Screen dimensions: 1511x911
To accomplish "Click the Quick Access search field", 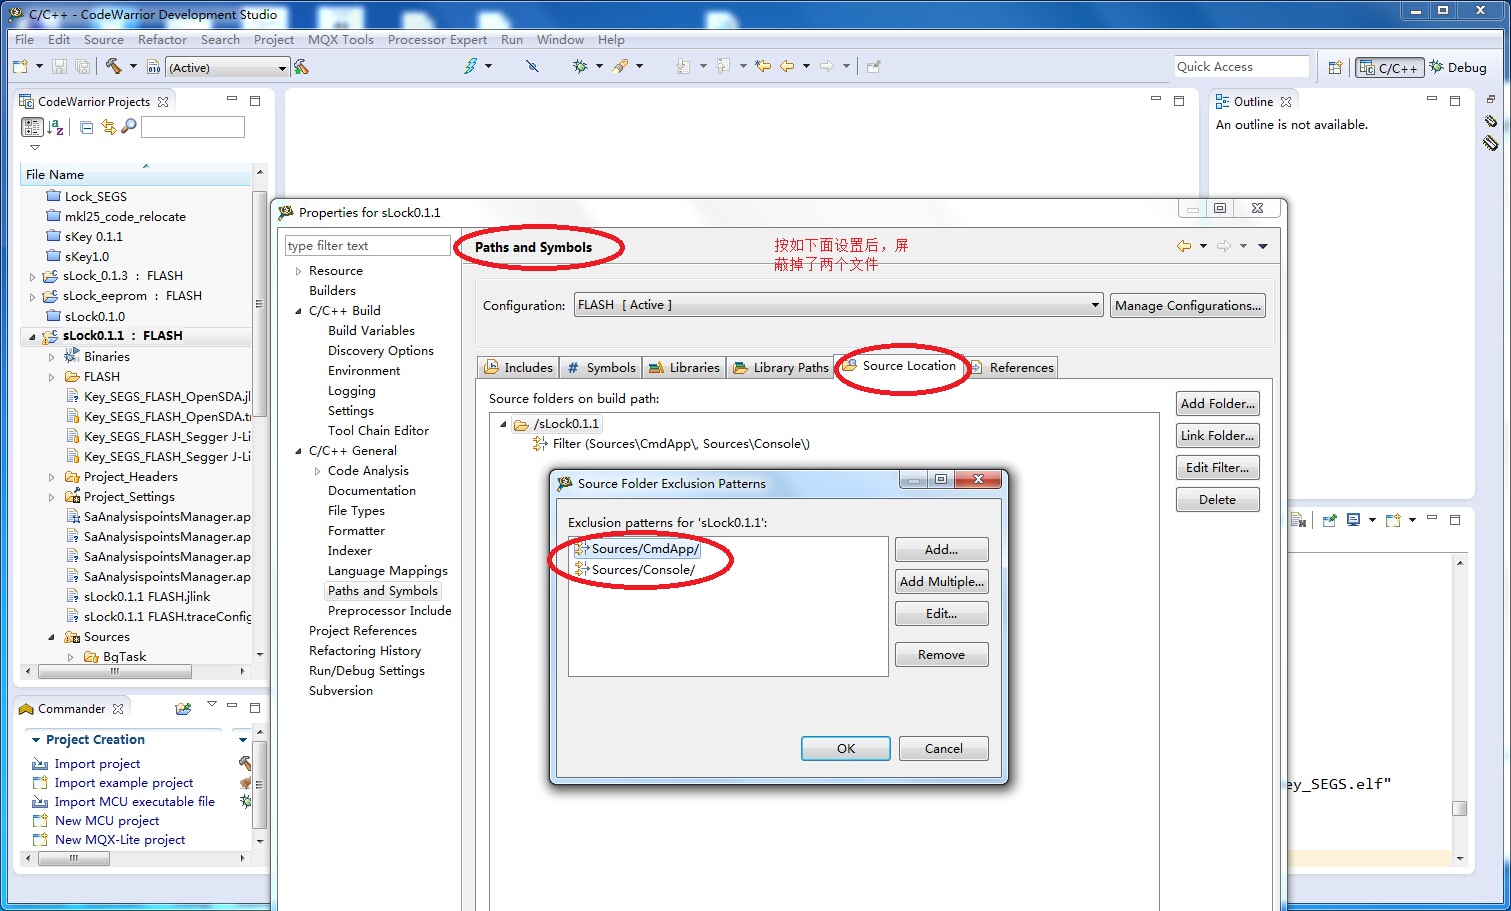I will tap(1241, 67).
